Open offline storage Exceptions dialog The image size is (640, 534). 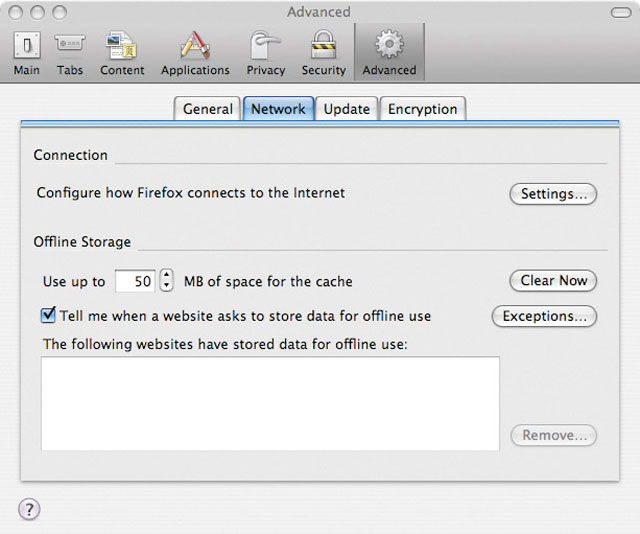(544, 316)
